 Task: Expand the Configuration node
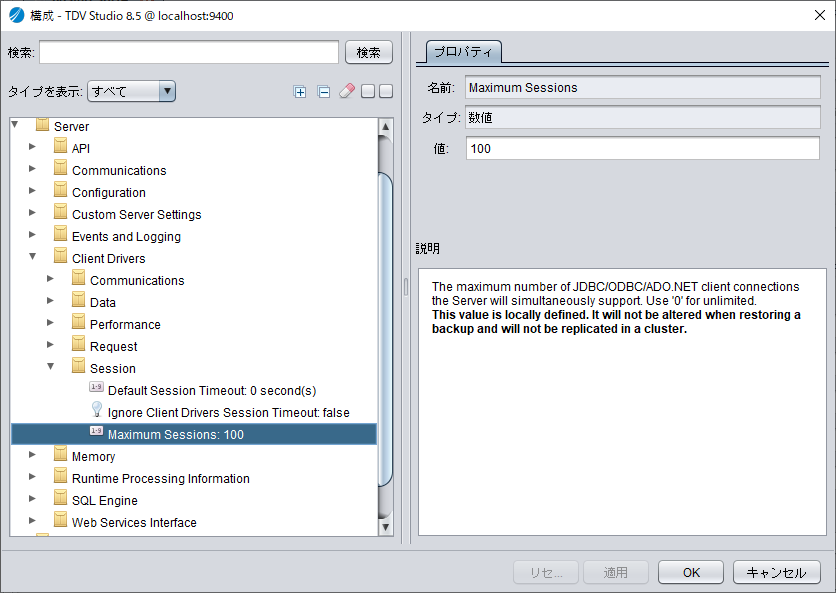click(x=32, y=190)
